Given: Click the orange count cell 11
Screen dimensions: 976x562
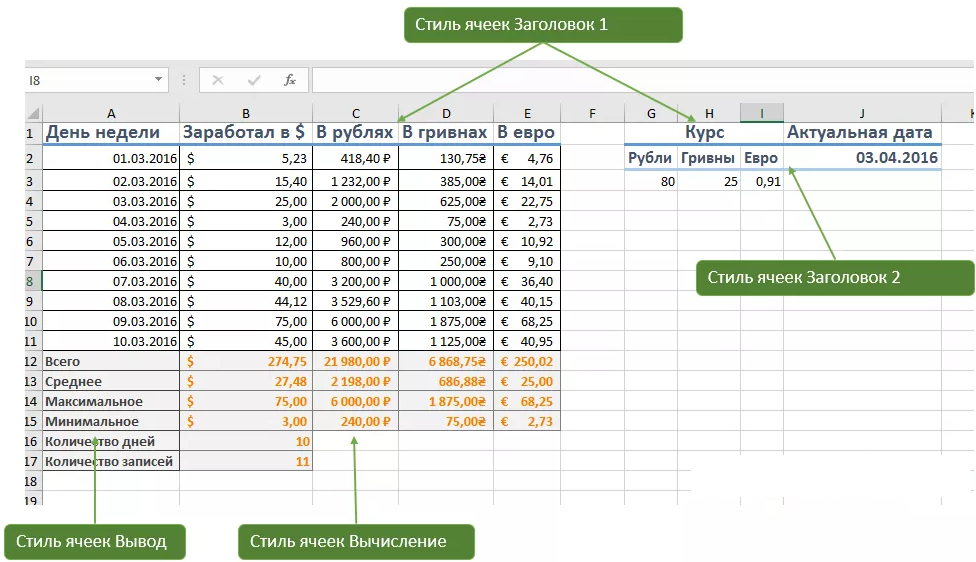Looking at the screenshot, I should (246, 461).
